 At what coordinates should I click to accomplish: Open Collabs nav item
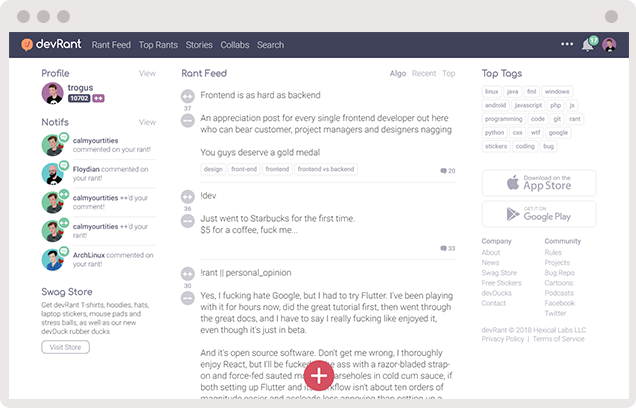point(235,45)
